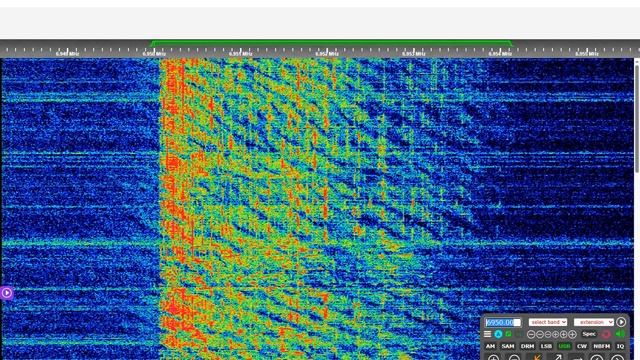
Task: Click the 6.950 MHz label on frequency scale
Action: click(154, 53)
